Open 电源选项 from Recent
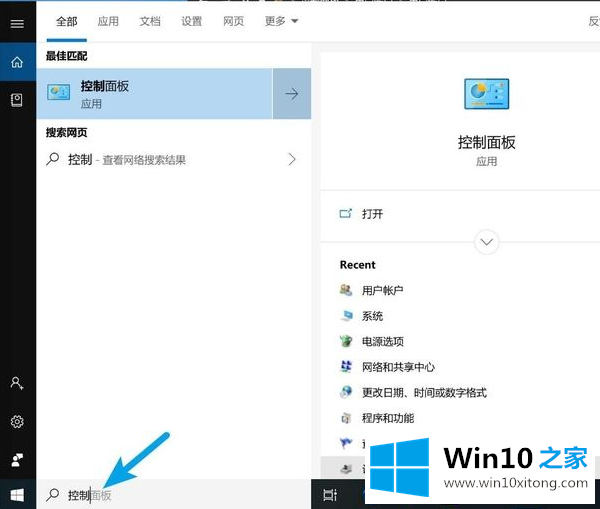This screenshot has width=600, height=509. click(x=383, y=341)
